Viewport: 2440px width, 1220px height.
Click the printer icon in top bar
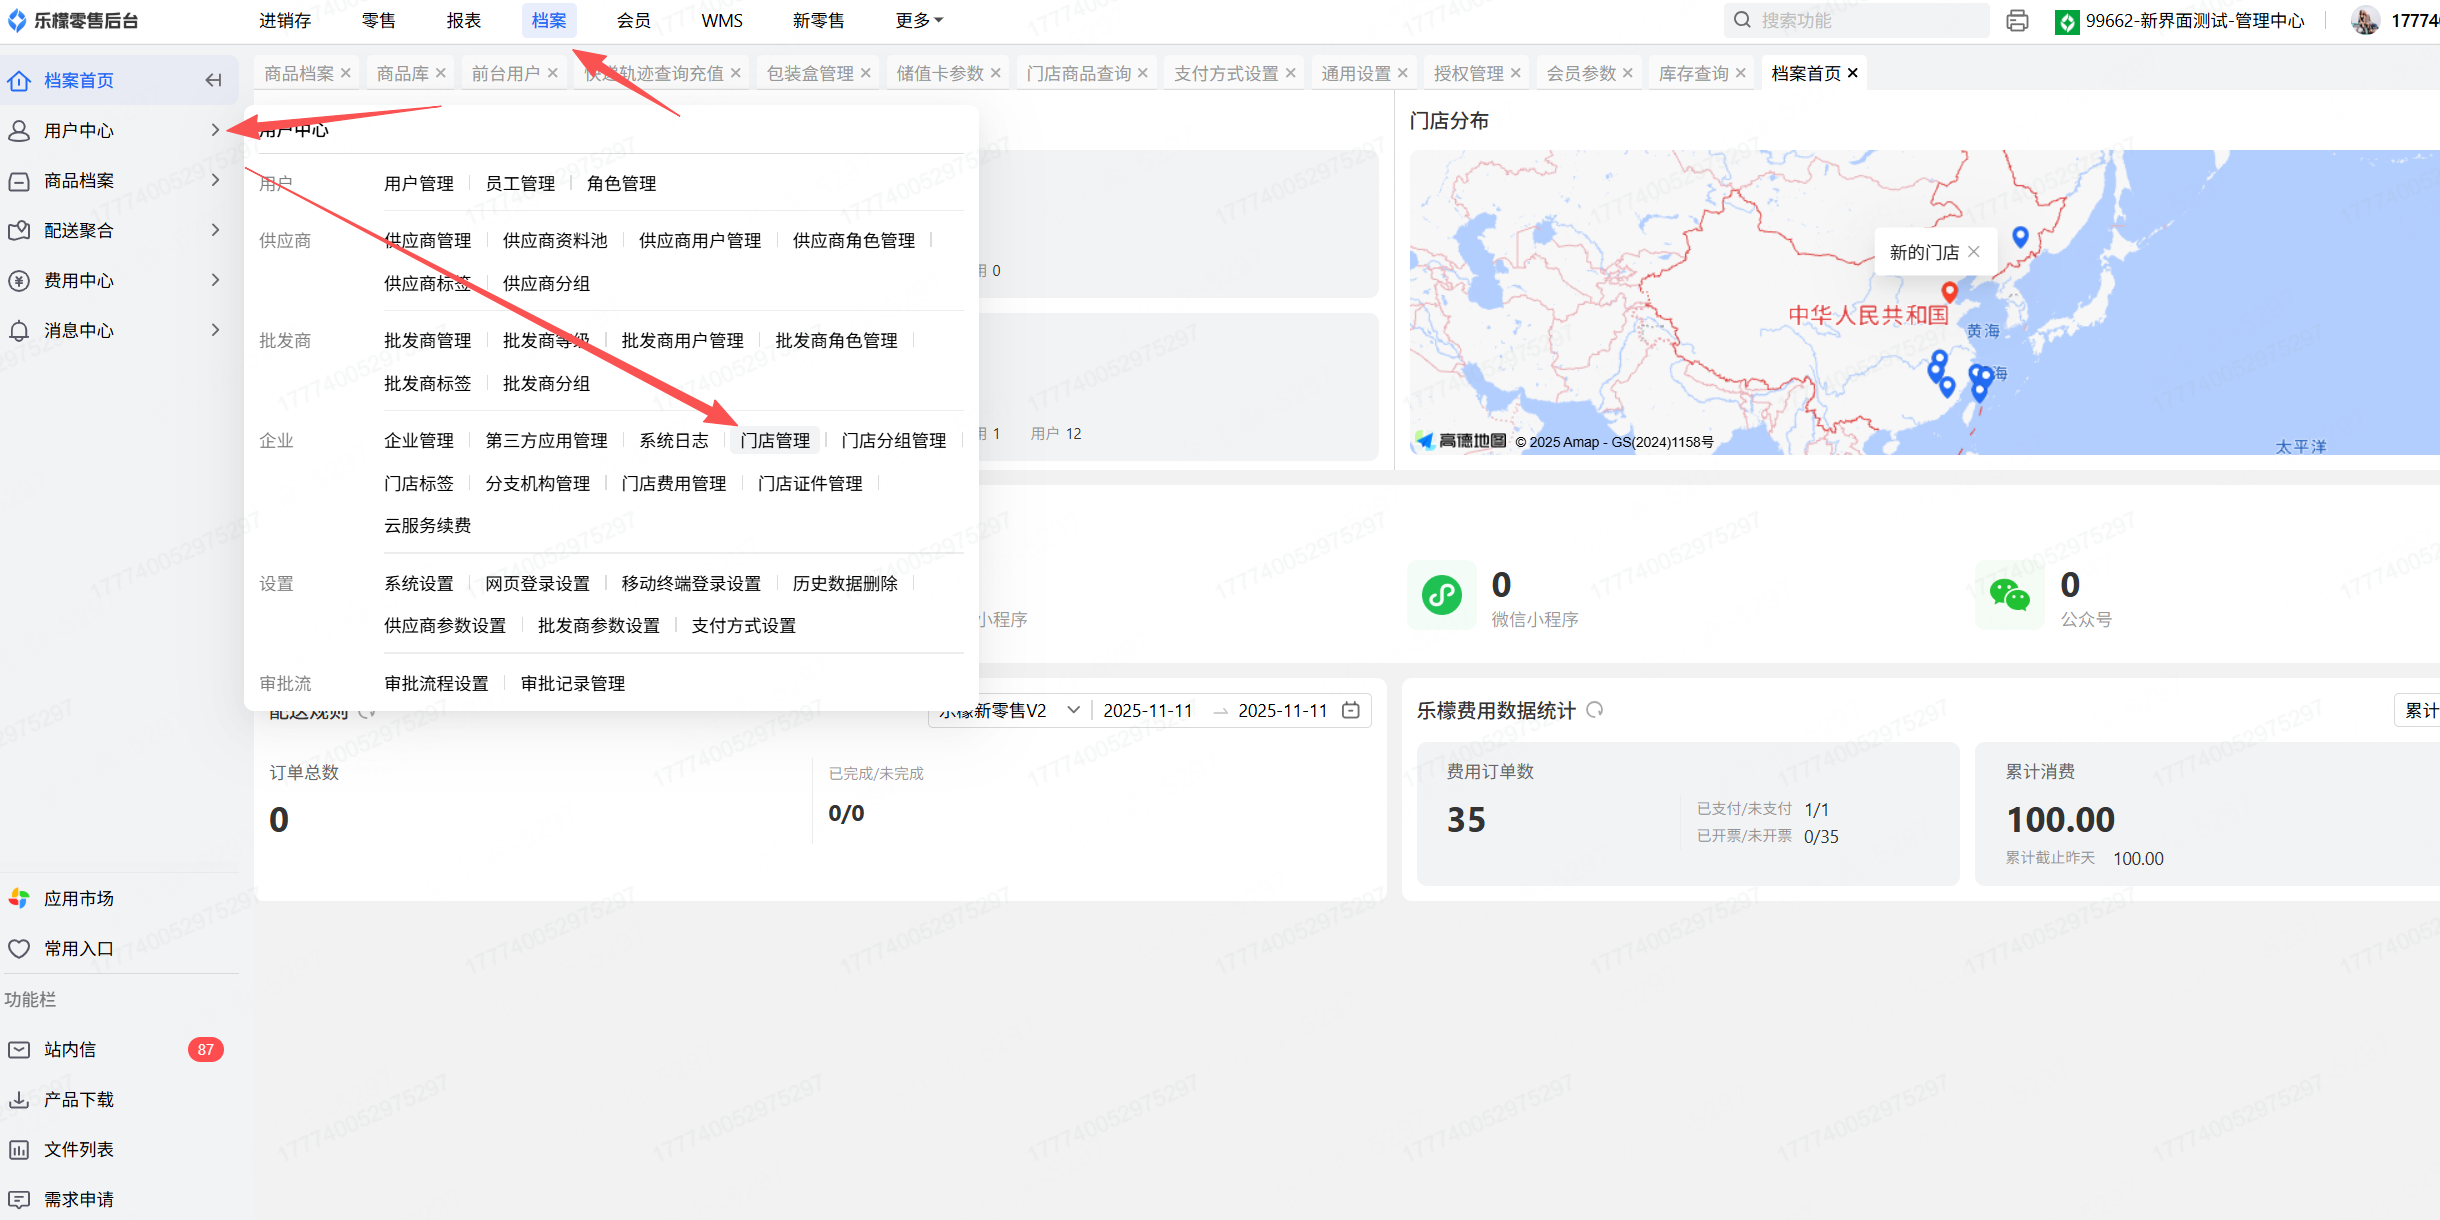(2017, 20)
